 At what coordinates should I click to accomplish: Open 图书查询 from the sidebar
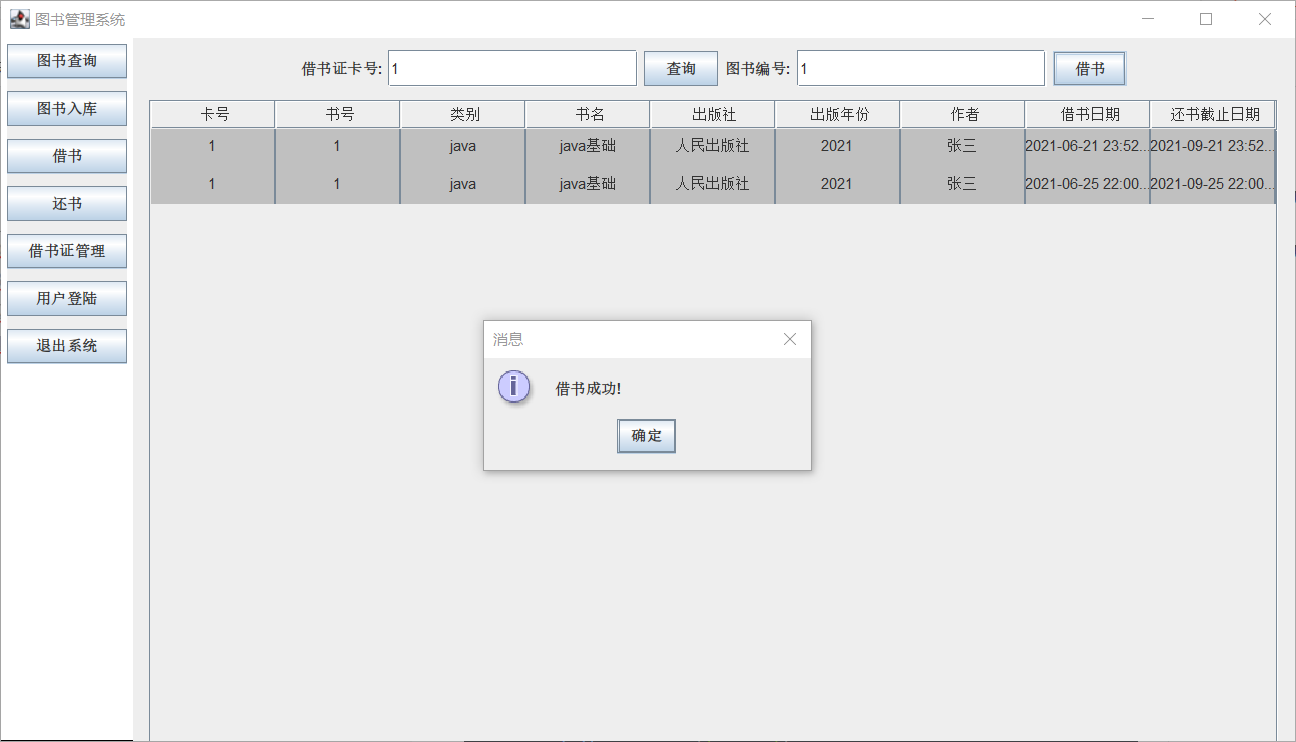point(66,61)
